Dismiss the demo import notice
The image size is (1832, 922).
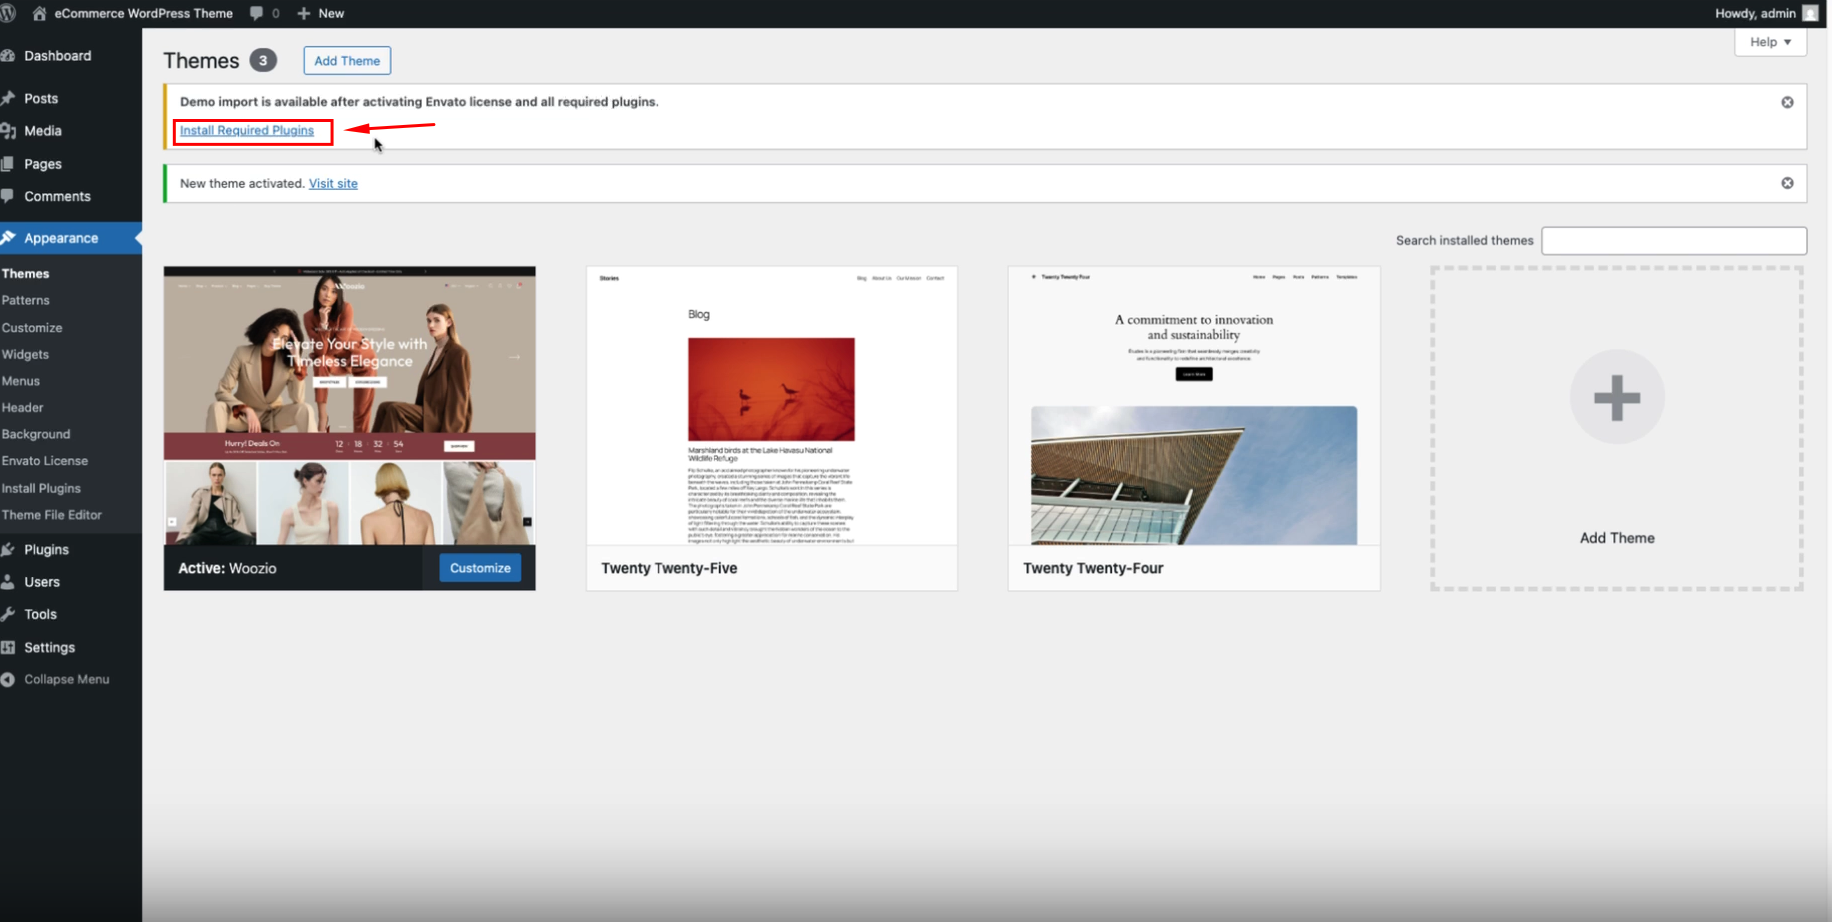click(1787, 102)
